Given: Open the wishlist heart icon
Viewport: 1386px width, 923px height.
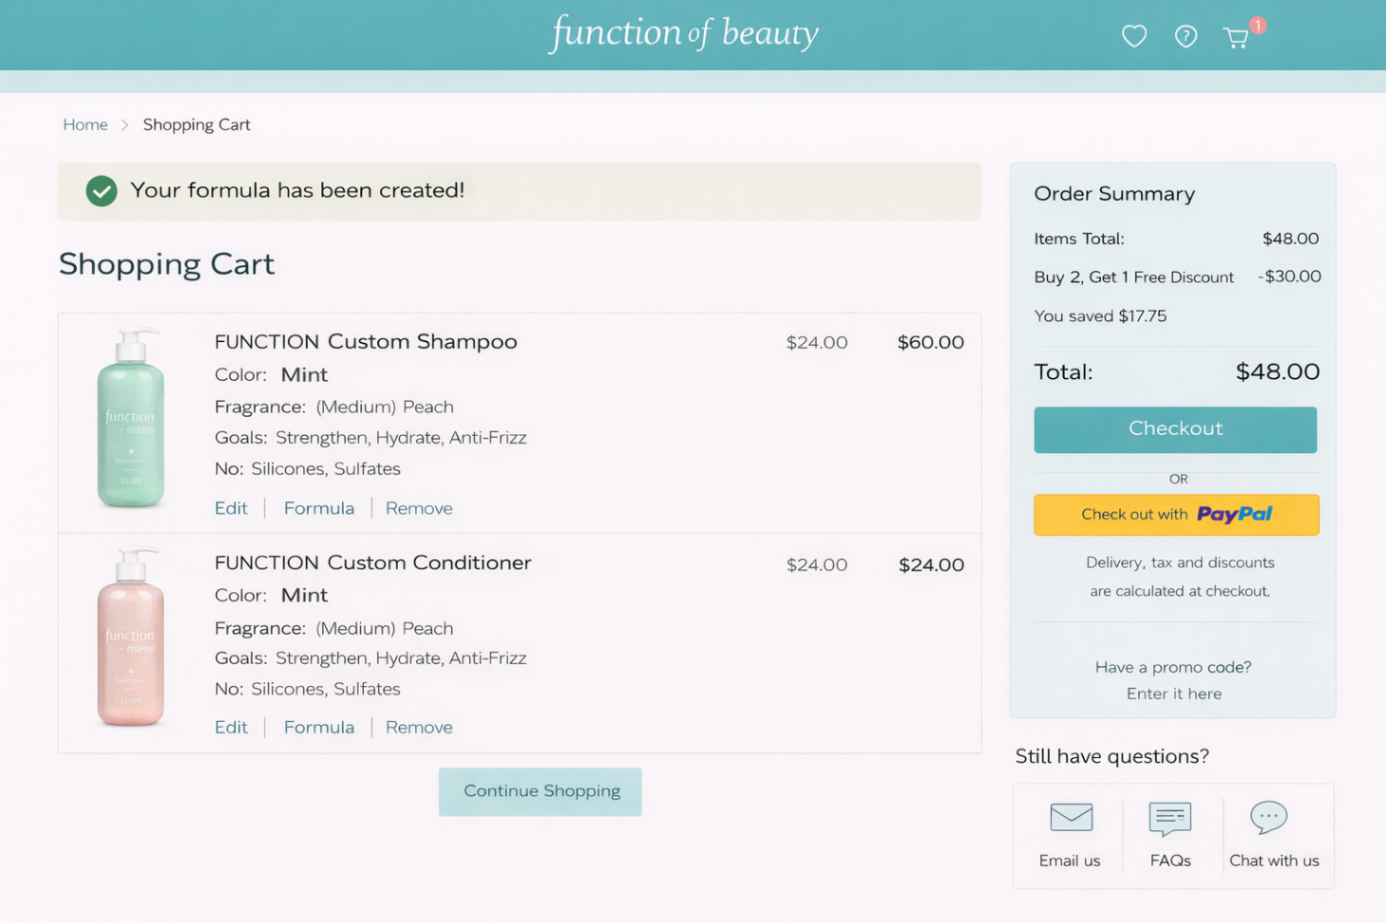Looking at the screenshot, I should [x=1134, y=36].
